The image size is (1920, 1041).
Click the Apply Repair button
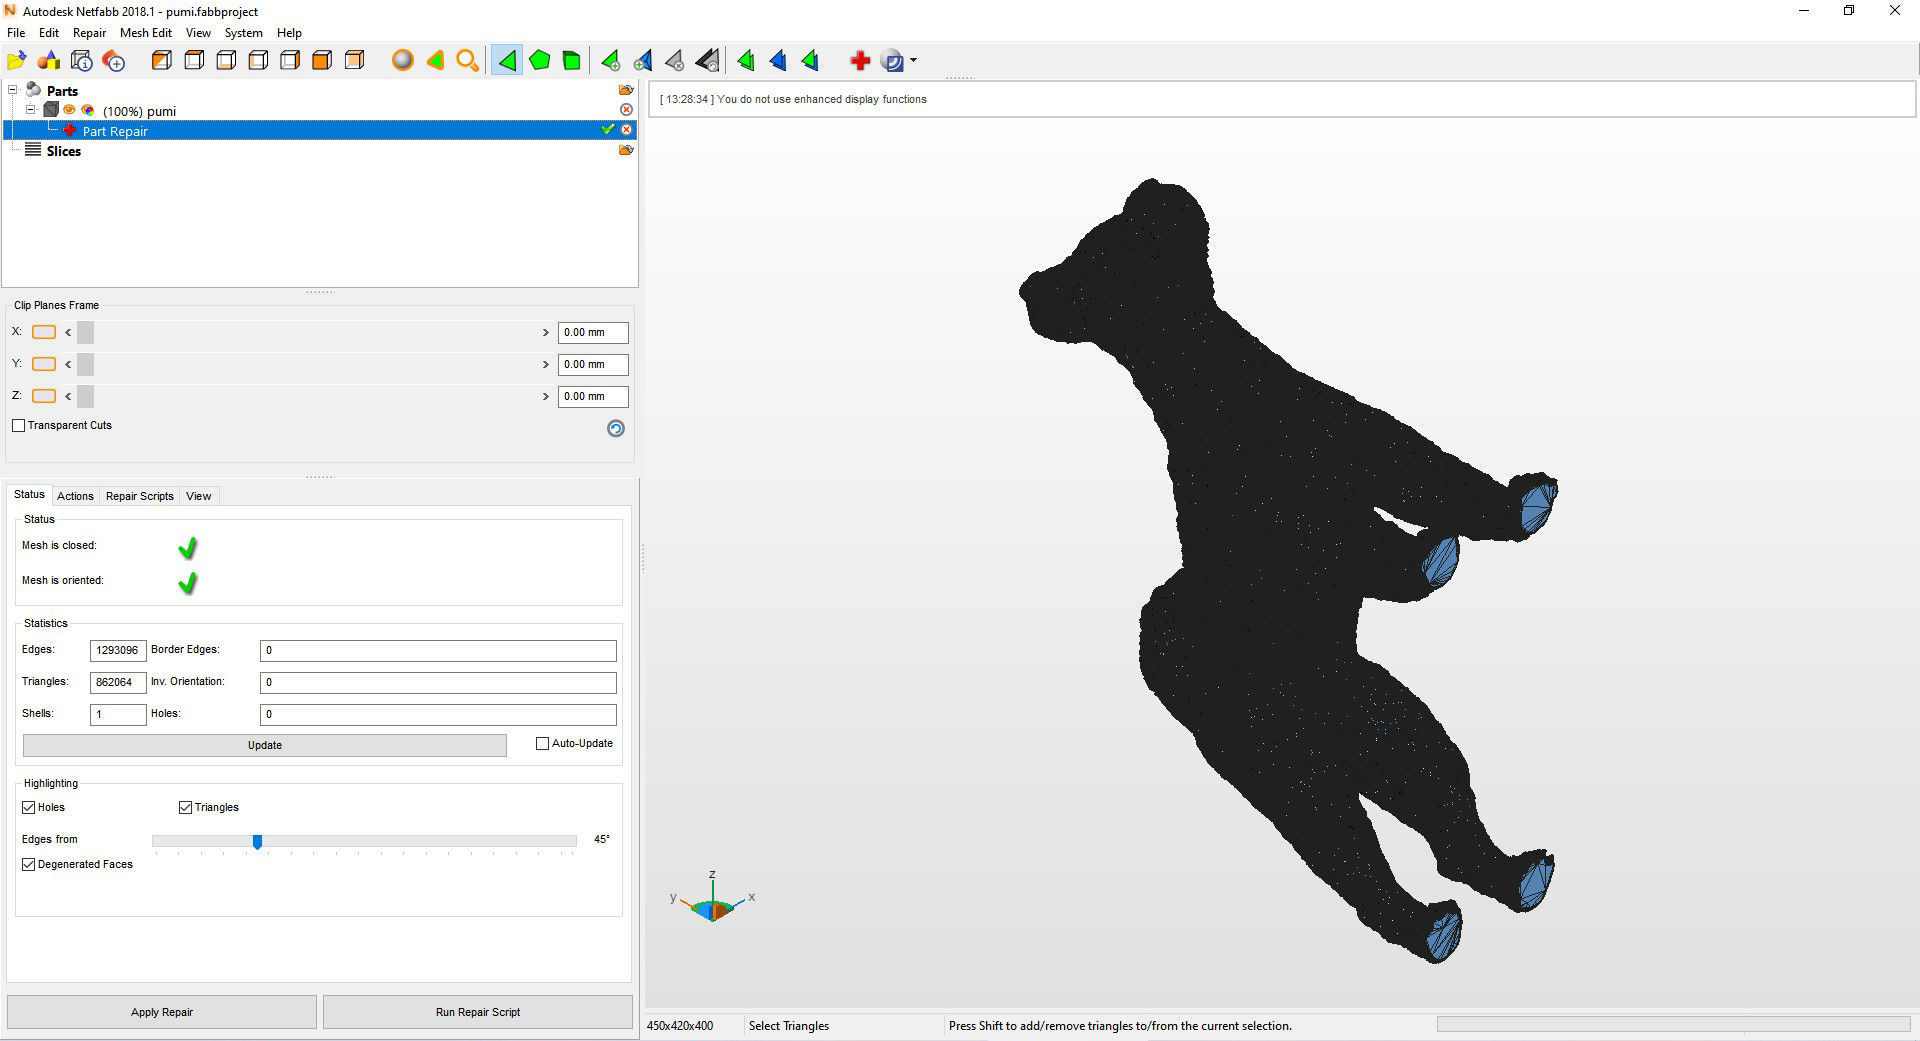[x=162, y=1012]
